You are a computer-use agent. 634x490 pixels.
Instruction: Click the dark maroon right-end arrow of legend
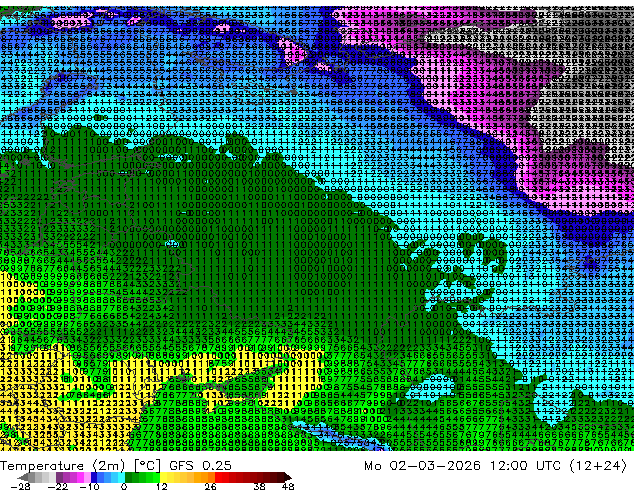pyautogui.click(x=288, y=477)
